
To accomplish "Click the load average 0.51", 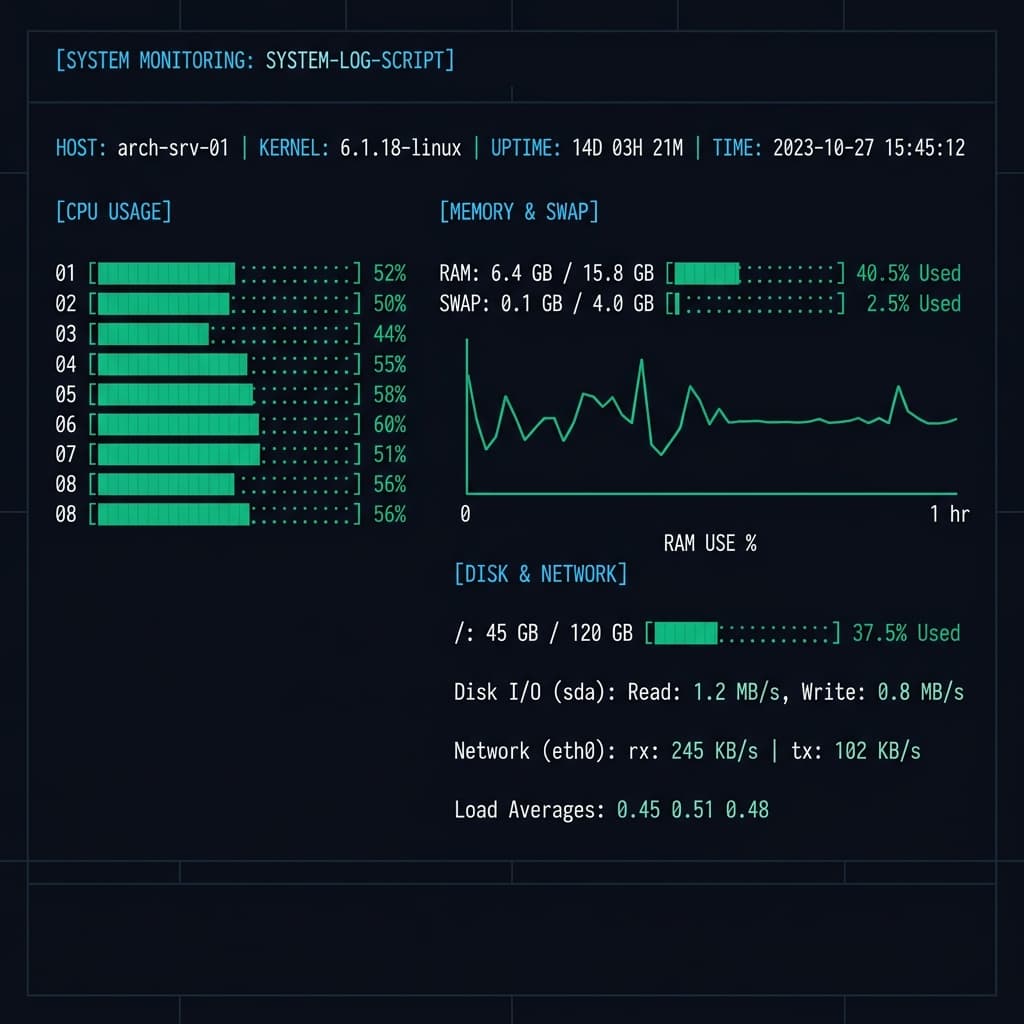I will pos(693,810).
